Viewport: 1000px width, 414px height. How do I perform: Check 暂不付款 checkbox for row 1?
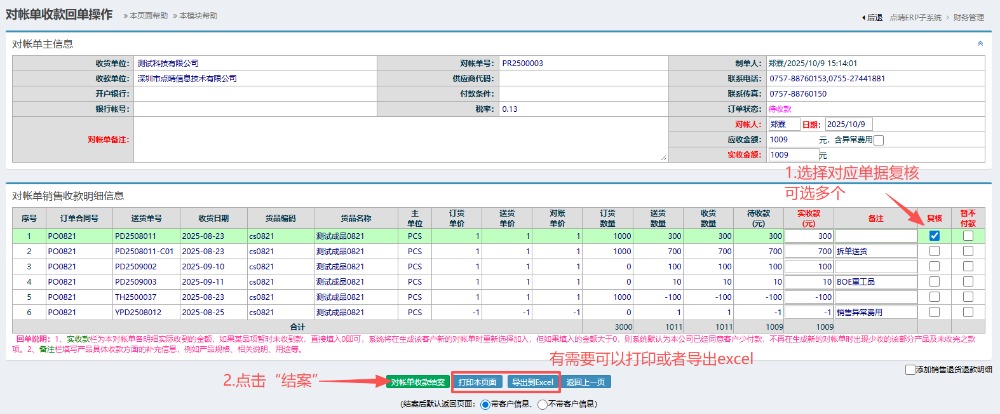point(967,236)
